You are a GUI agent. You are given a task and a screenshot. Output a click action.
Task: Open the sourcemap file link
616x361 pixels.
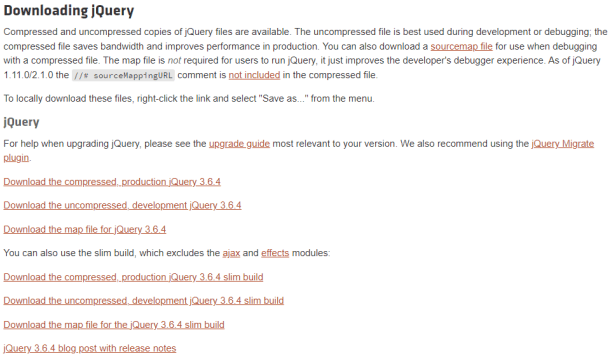coord(461,46)
